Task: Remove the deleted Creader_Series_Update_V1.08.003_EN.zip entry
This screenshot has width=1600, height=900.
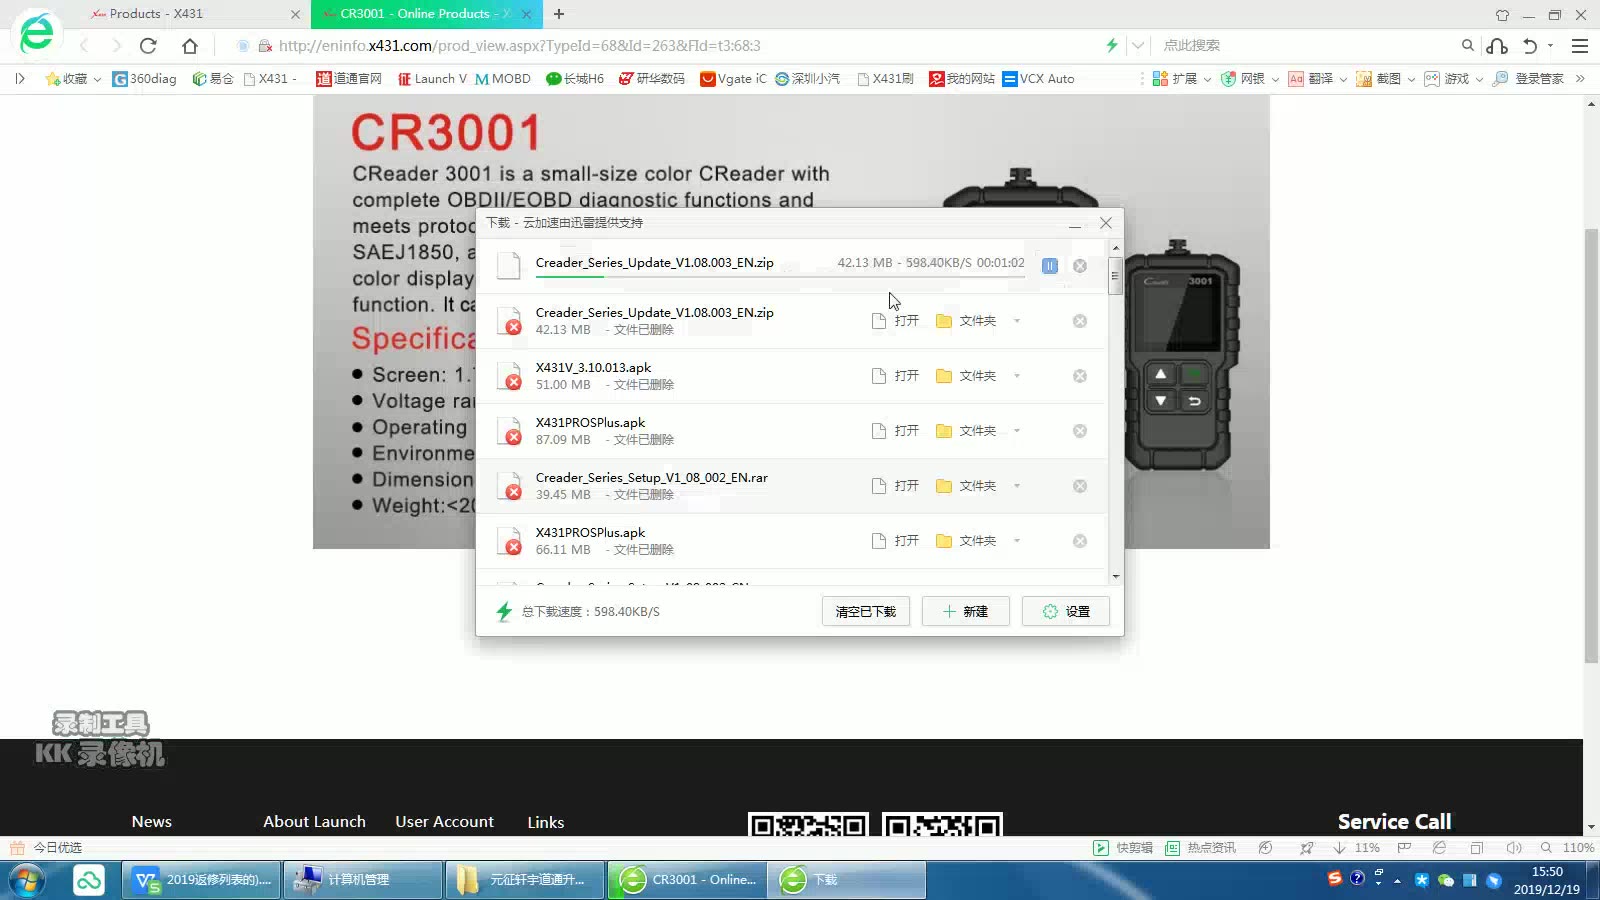Action: click(x=1080, y=321)
